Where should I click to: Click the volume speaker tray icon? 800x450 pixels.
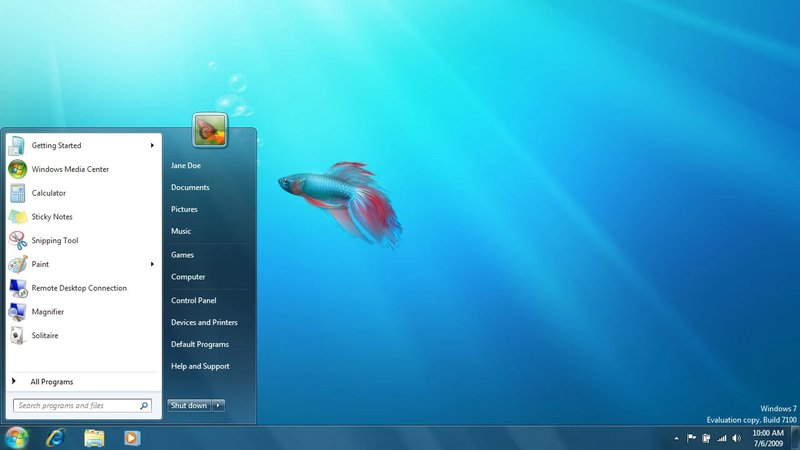pos(737,438)
